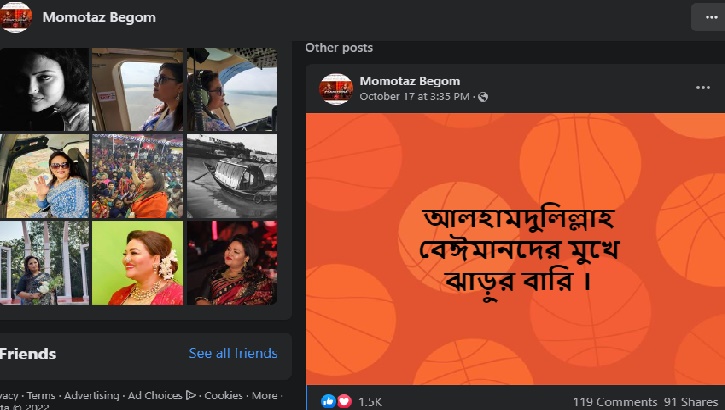Open the Terms footer link
This screenshot has width=725, height=410.
pos(41,395)
